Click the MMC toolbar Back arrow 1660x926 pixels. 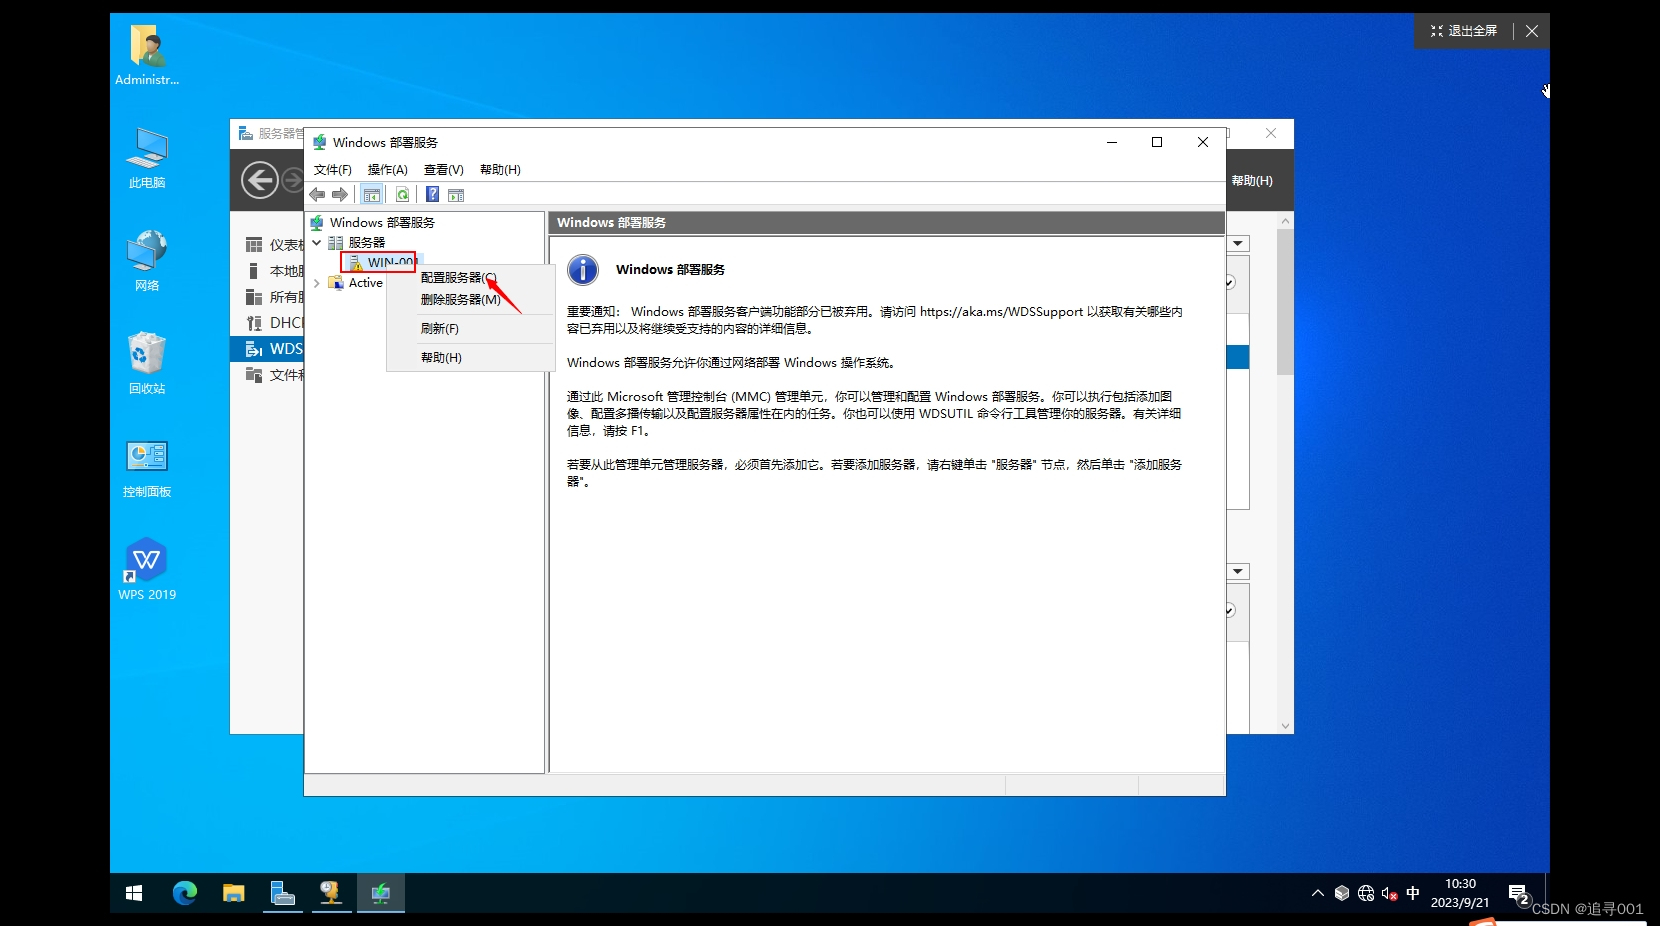coord(318,195)
